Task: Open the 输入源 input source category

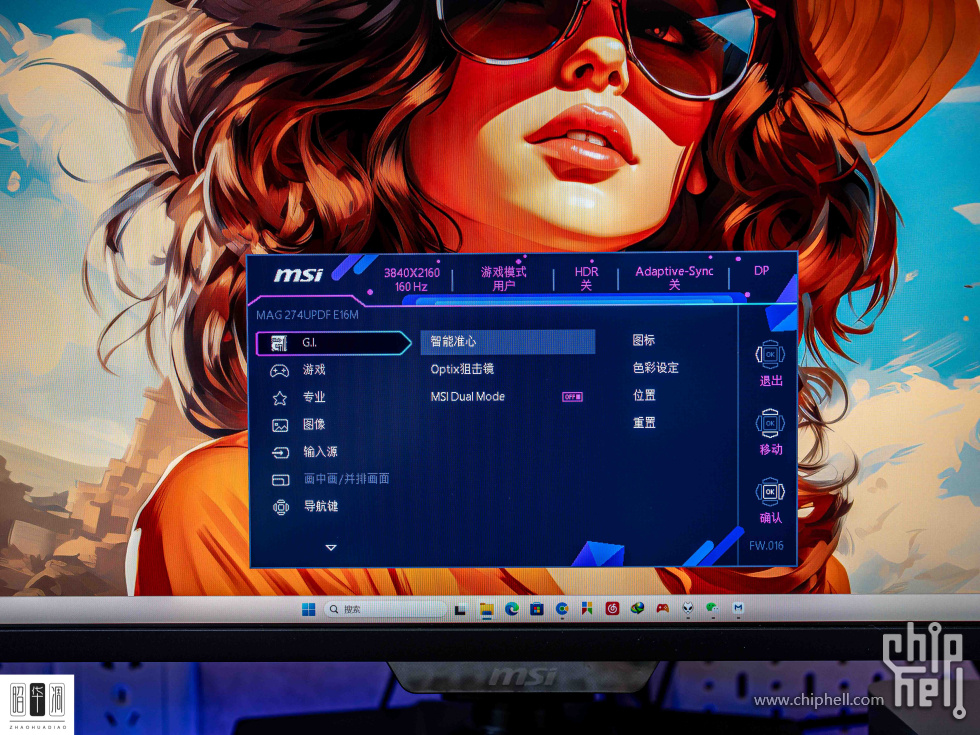Action: [x=304, y=452]
